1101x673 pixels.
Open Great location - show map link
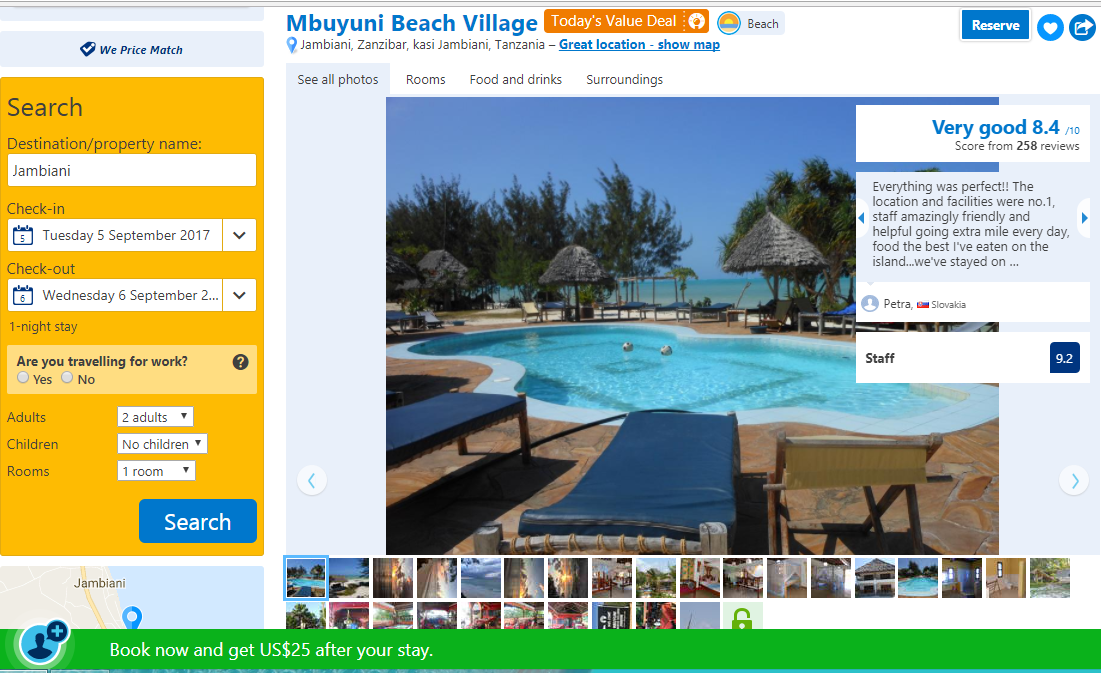coord(639,44)
